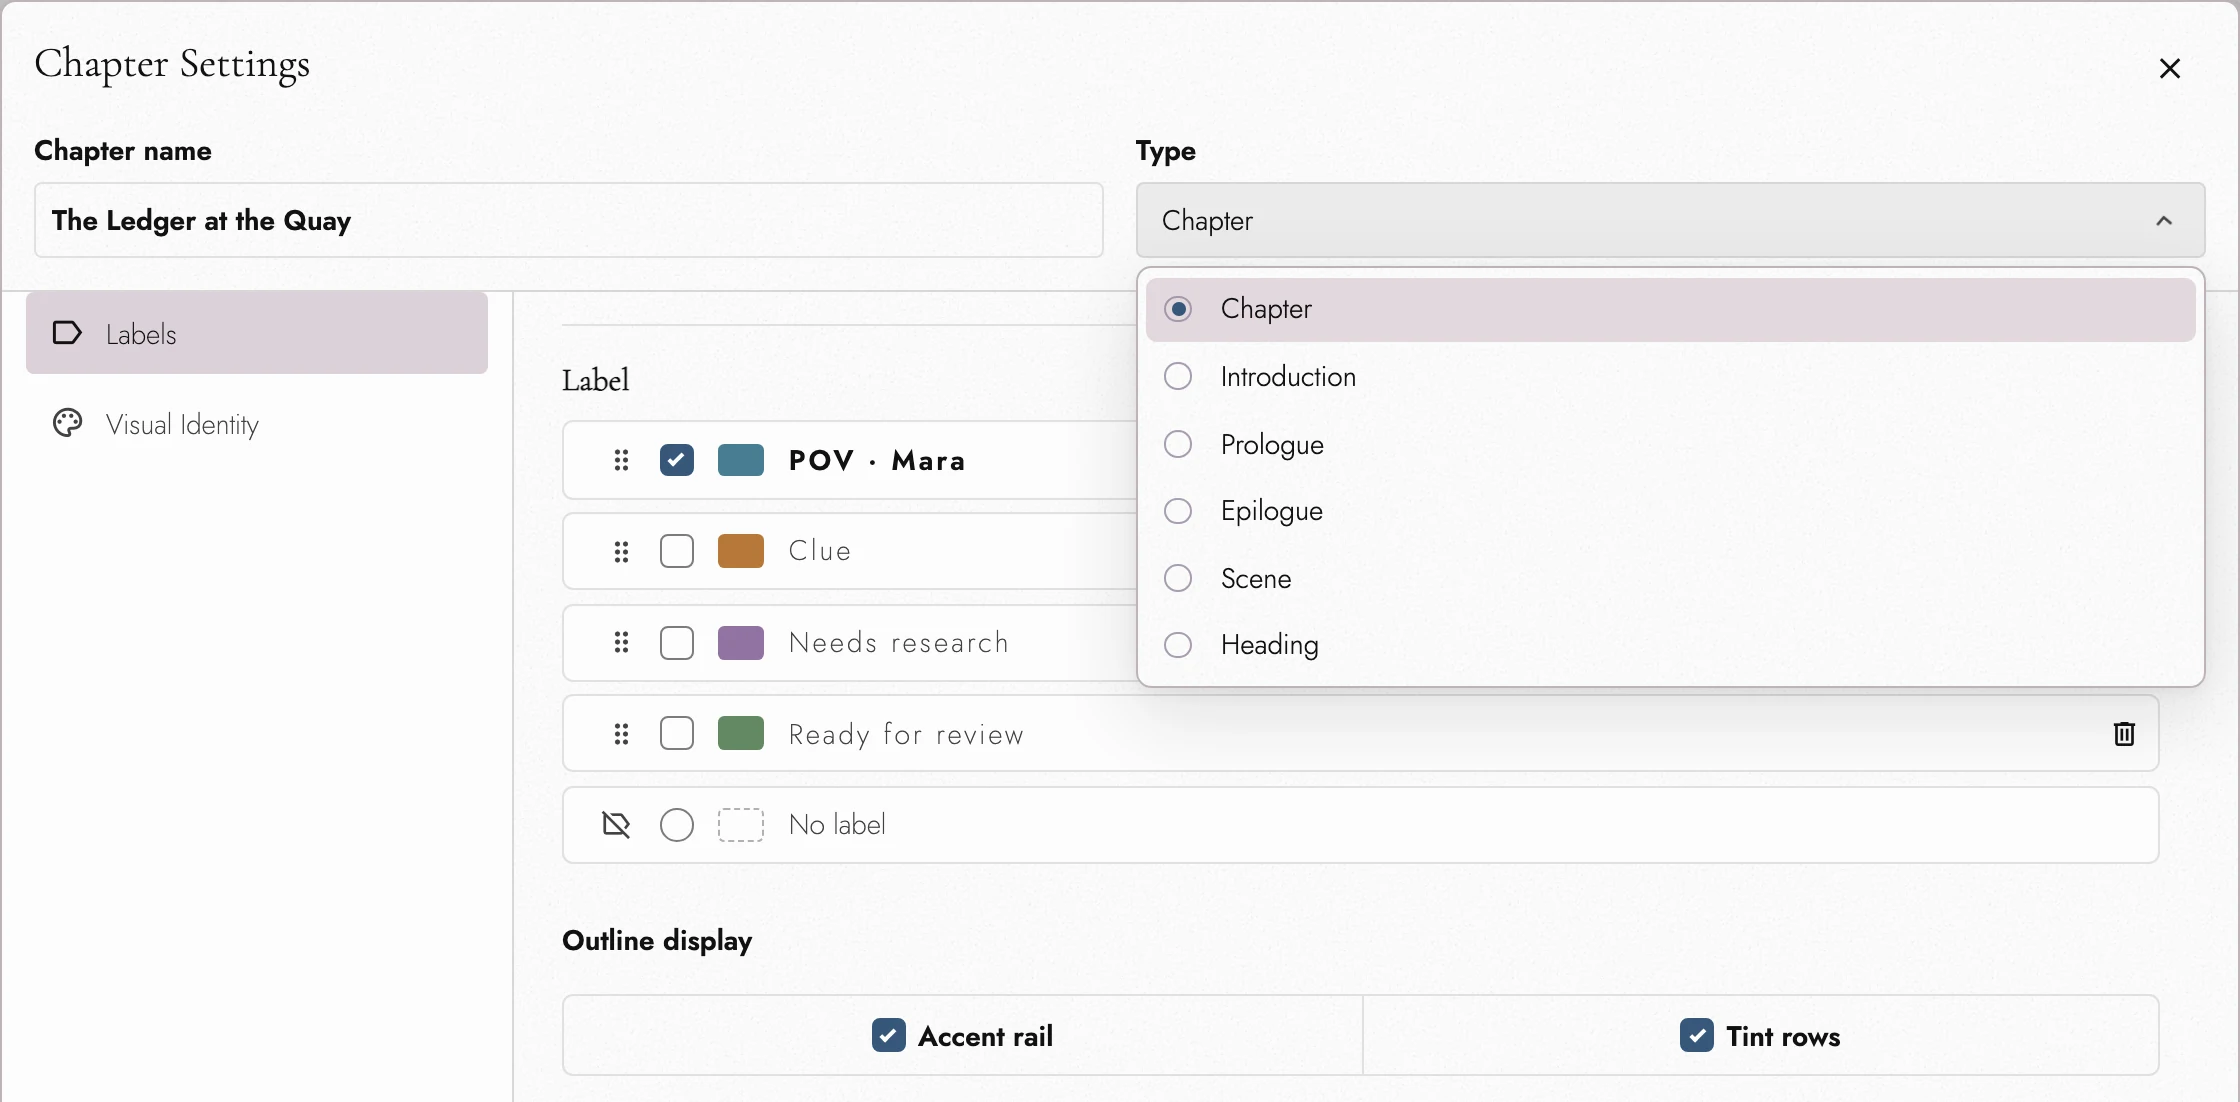This screenshot has height=1102, width=2240.
Task: Close the Chapter Settings dialog
Action: [2169, 68]
